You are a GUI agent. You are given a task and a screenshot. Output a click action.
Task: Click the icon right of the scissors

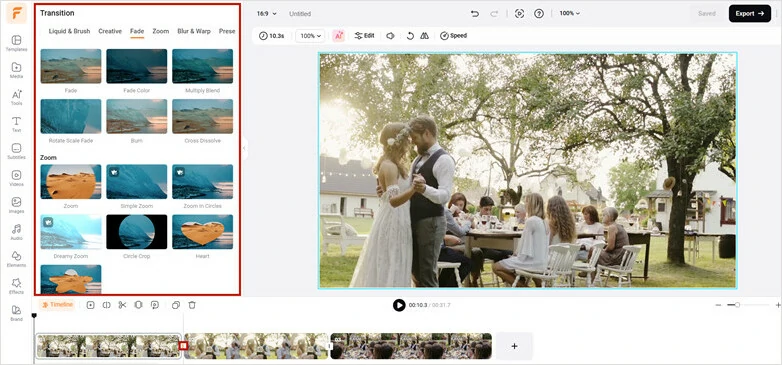tap(139, 305)
